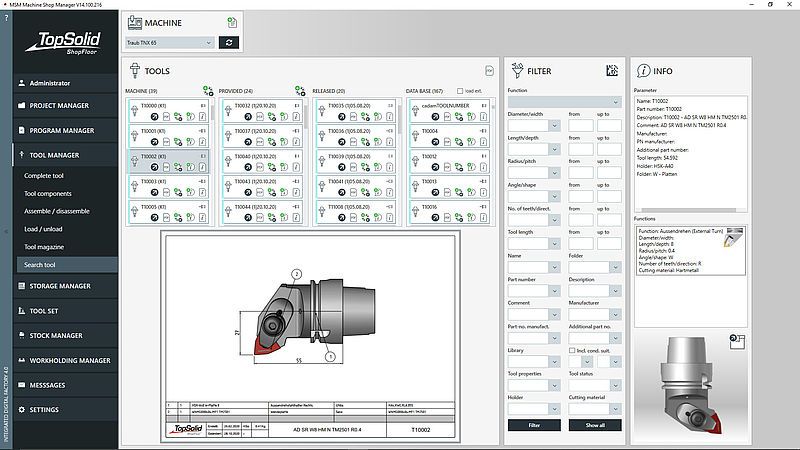
Task: Open the Traub TNX 65 machine dropdown
Action: coord(171,43)
